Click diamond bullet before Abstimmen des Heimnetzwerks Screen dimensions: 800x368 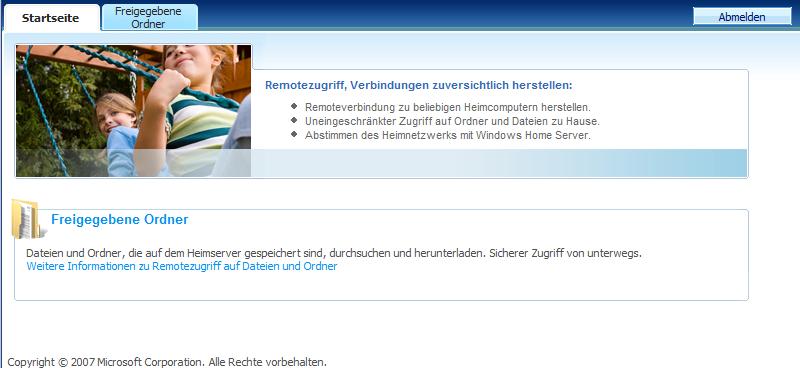pyautogui.click(x=294, y=134)
